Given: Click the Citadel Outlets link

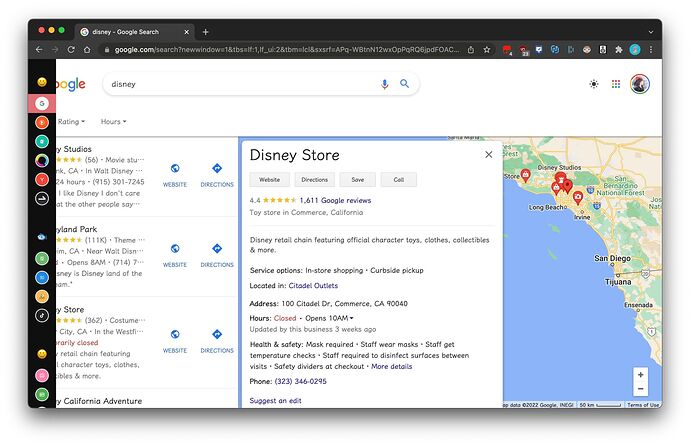Looking at the screenshot, I should click(x=313, y=285).
